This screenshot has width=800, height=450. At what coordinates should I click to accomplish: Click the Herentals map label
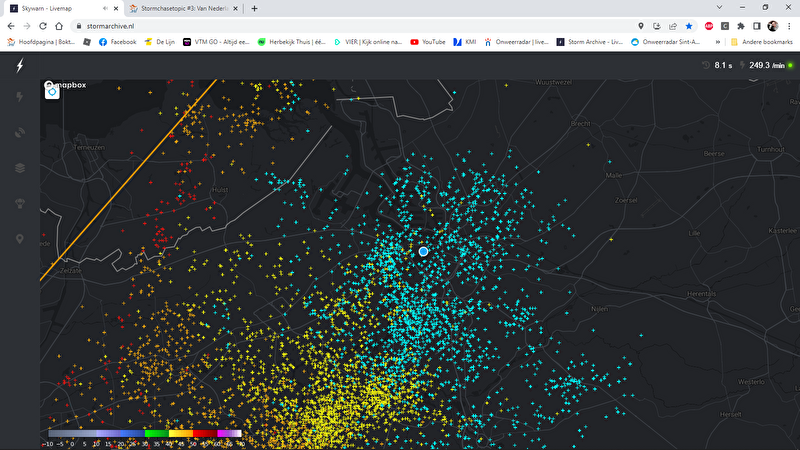pos(702,294)
